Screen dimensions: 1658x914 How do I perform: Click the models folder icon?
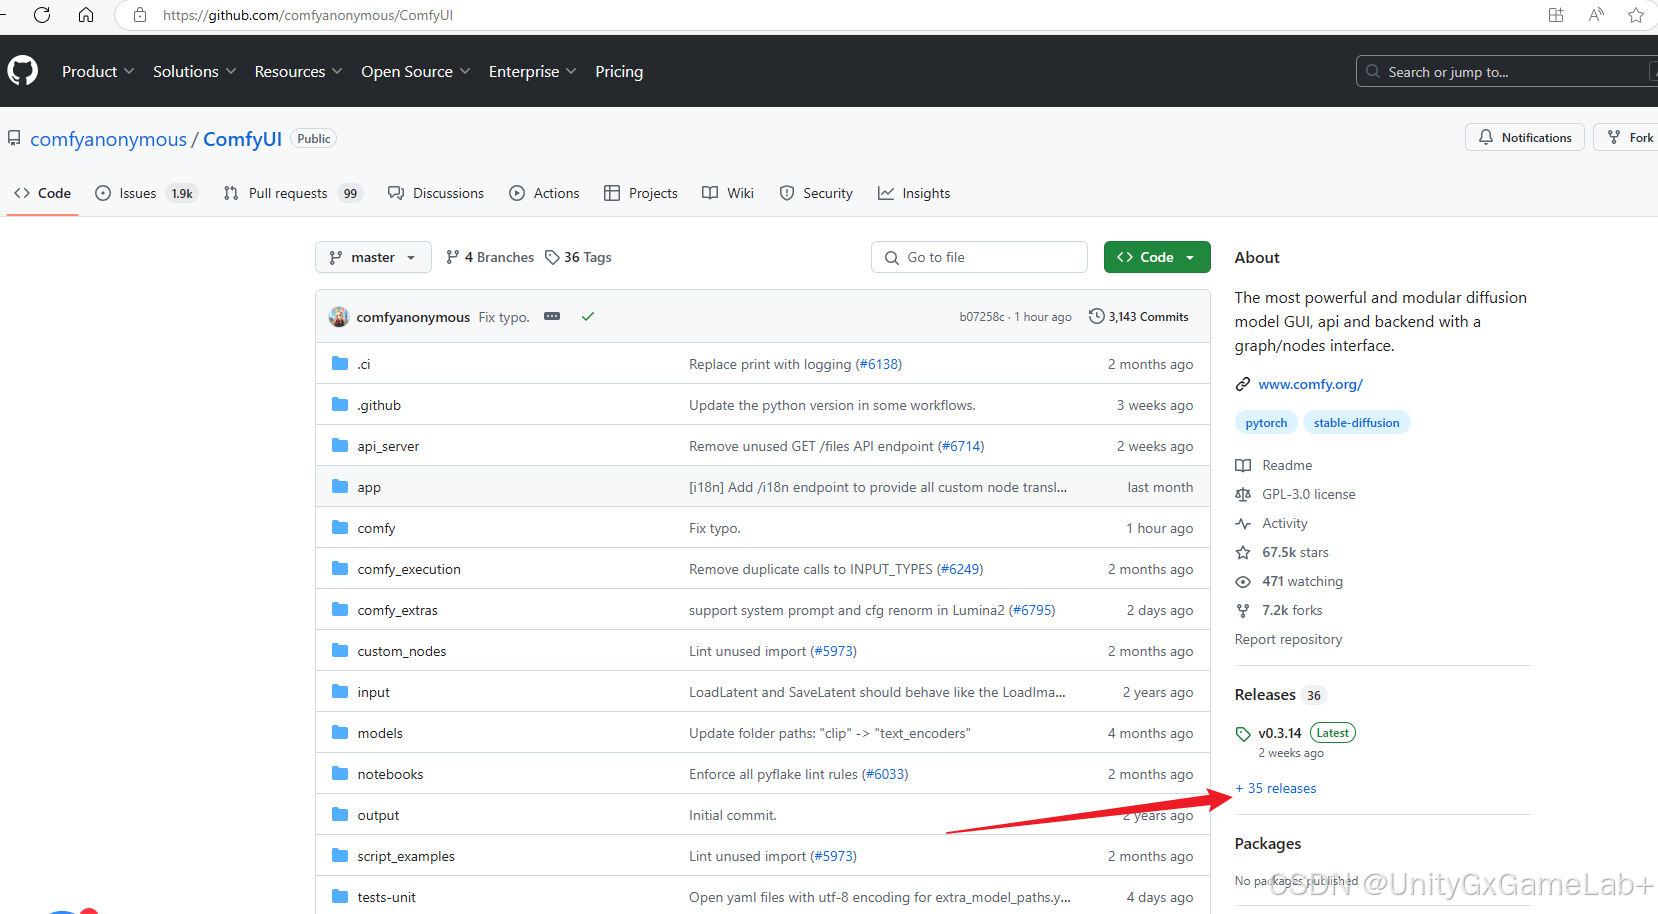click(x=340, y=732)
